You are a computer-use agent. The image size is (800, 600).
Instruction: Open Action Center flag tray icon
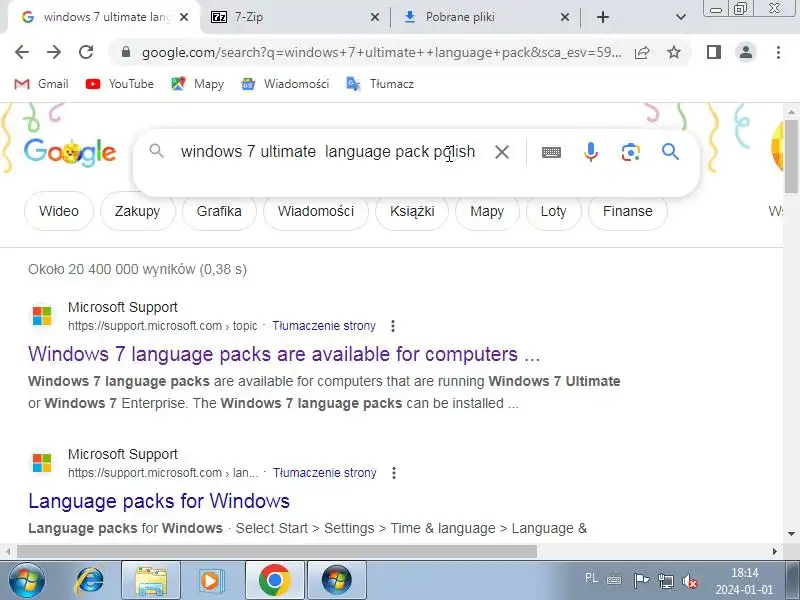(641, 581)
